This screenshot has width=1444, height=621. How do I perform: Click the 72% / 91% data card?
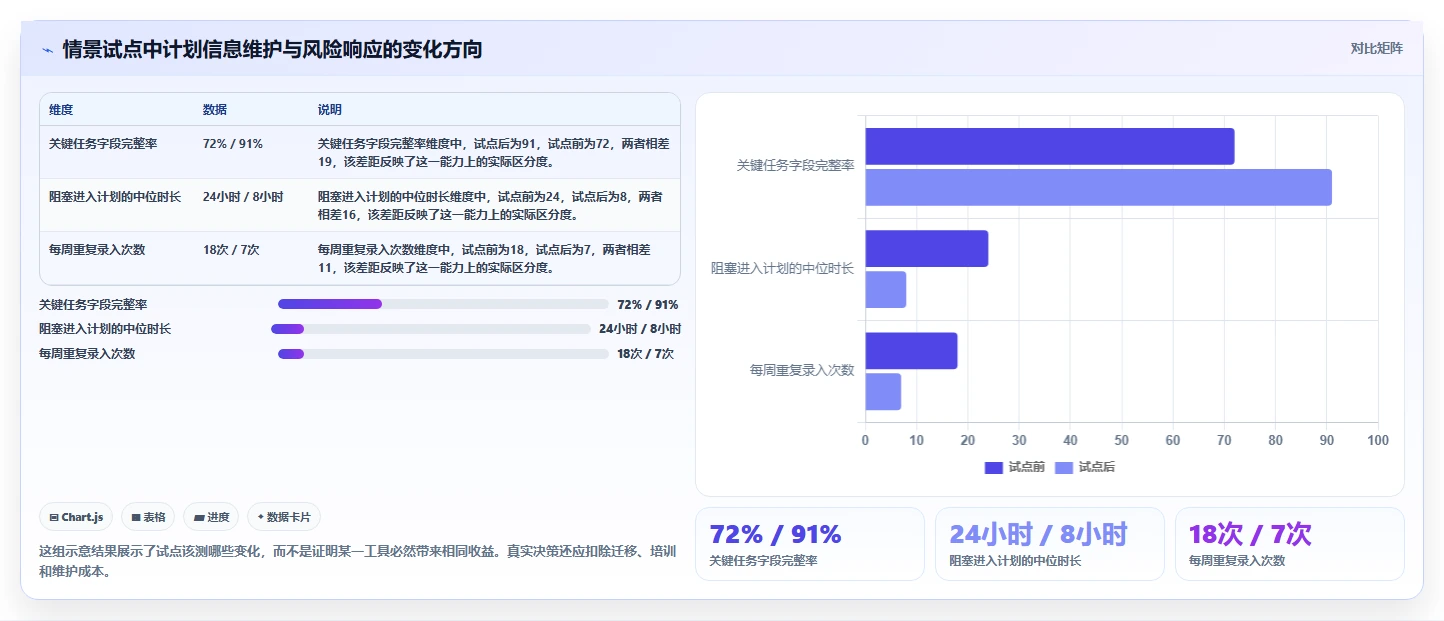point(810,544)
